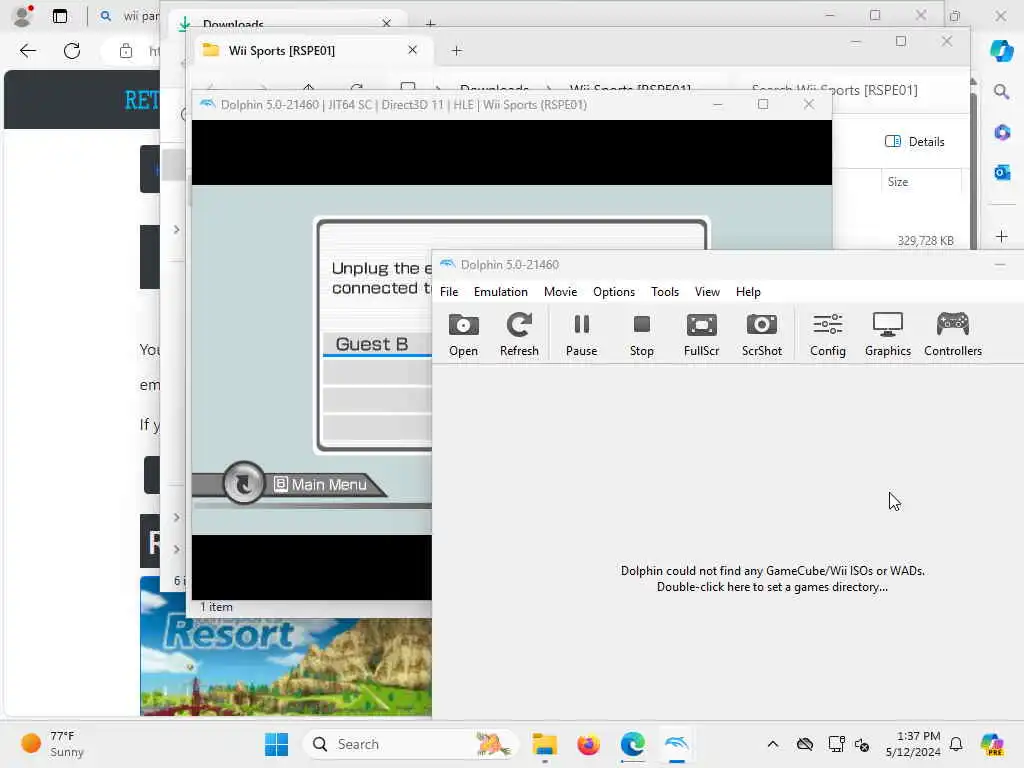Stop the running emulation
Screen dimensions: 1024x768
click(x=641, y=334)
